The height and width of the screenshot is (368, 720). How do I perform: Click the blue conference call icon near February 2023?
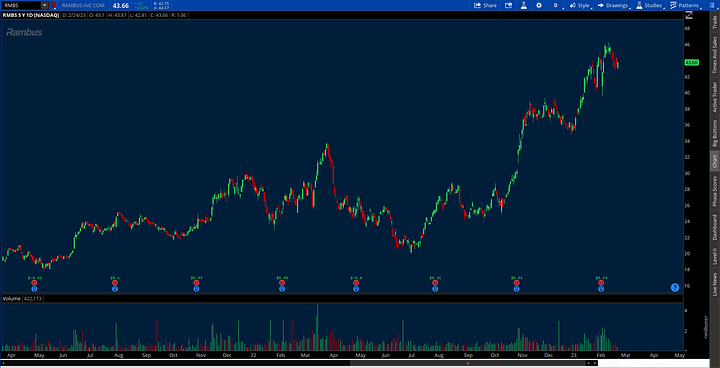coord(601,289)
